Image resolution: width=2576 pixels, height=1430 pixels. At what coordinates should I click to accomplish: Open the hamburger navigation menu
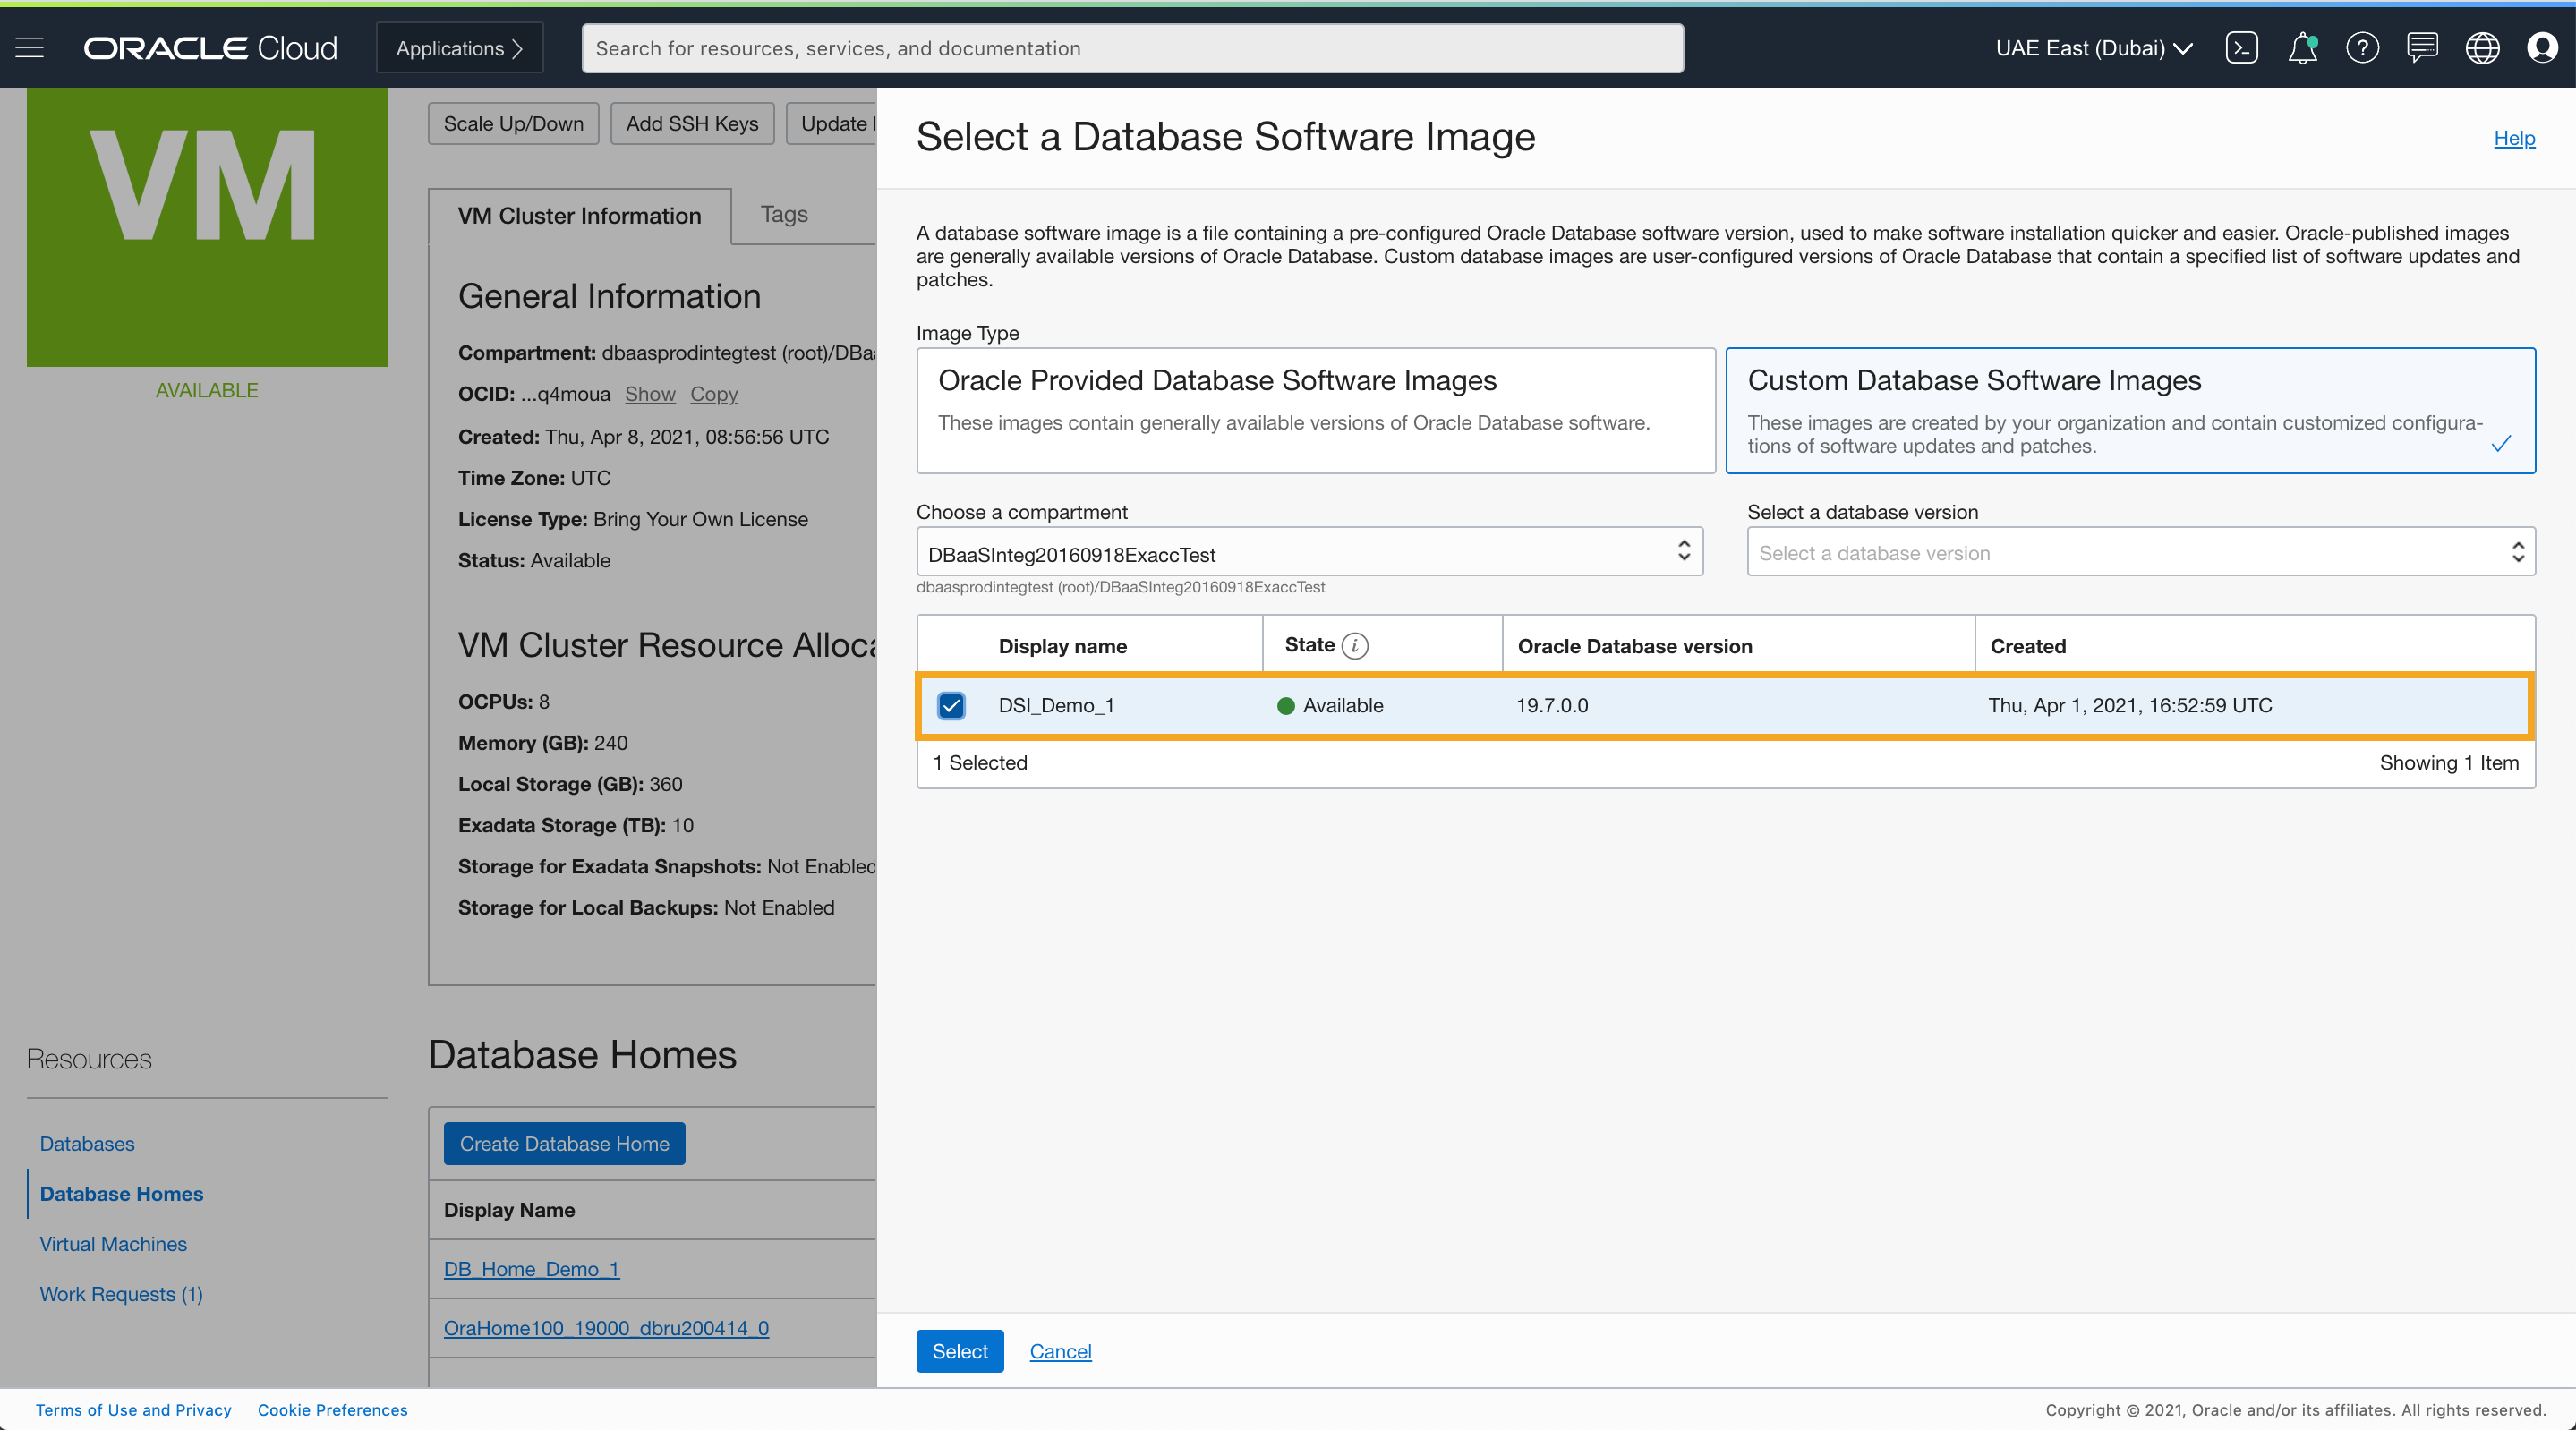point(30,47)
